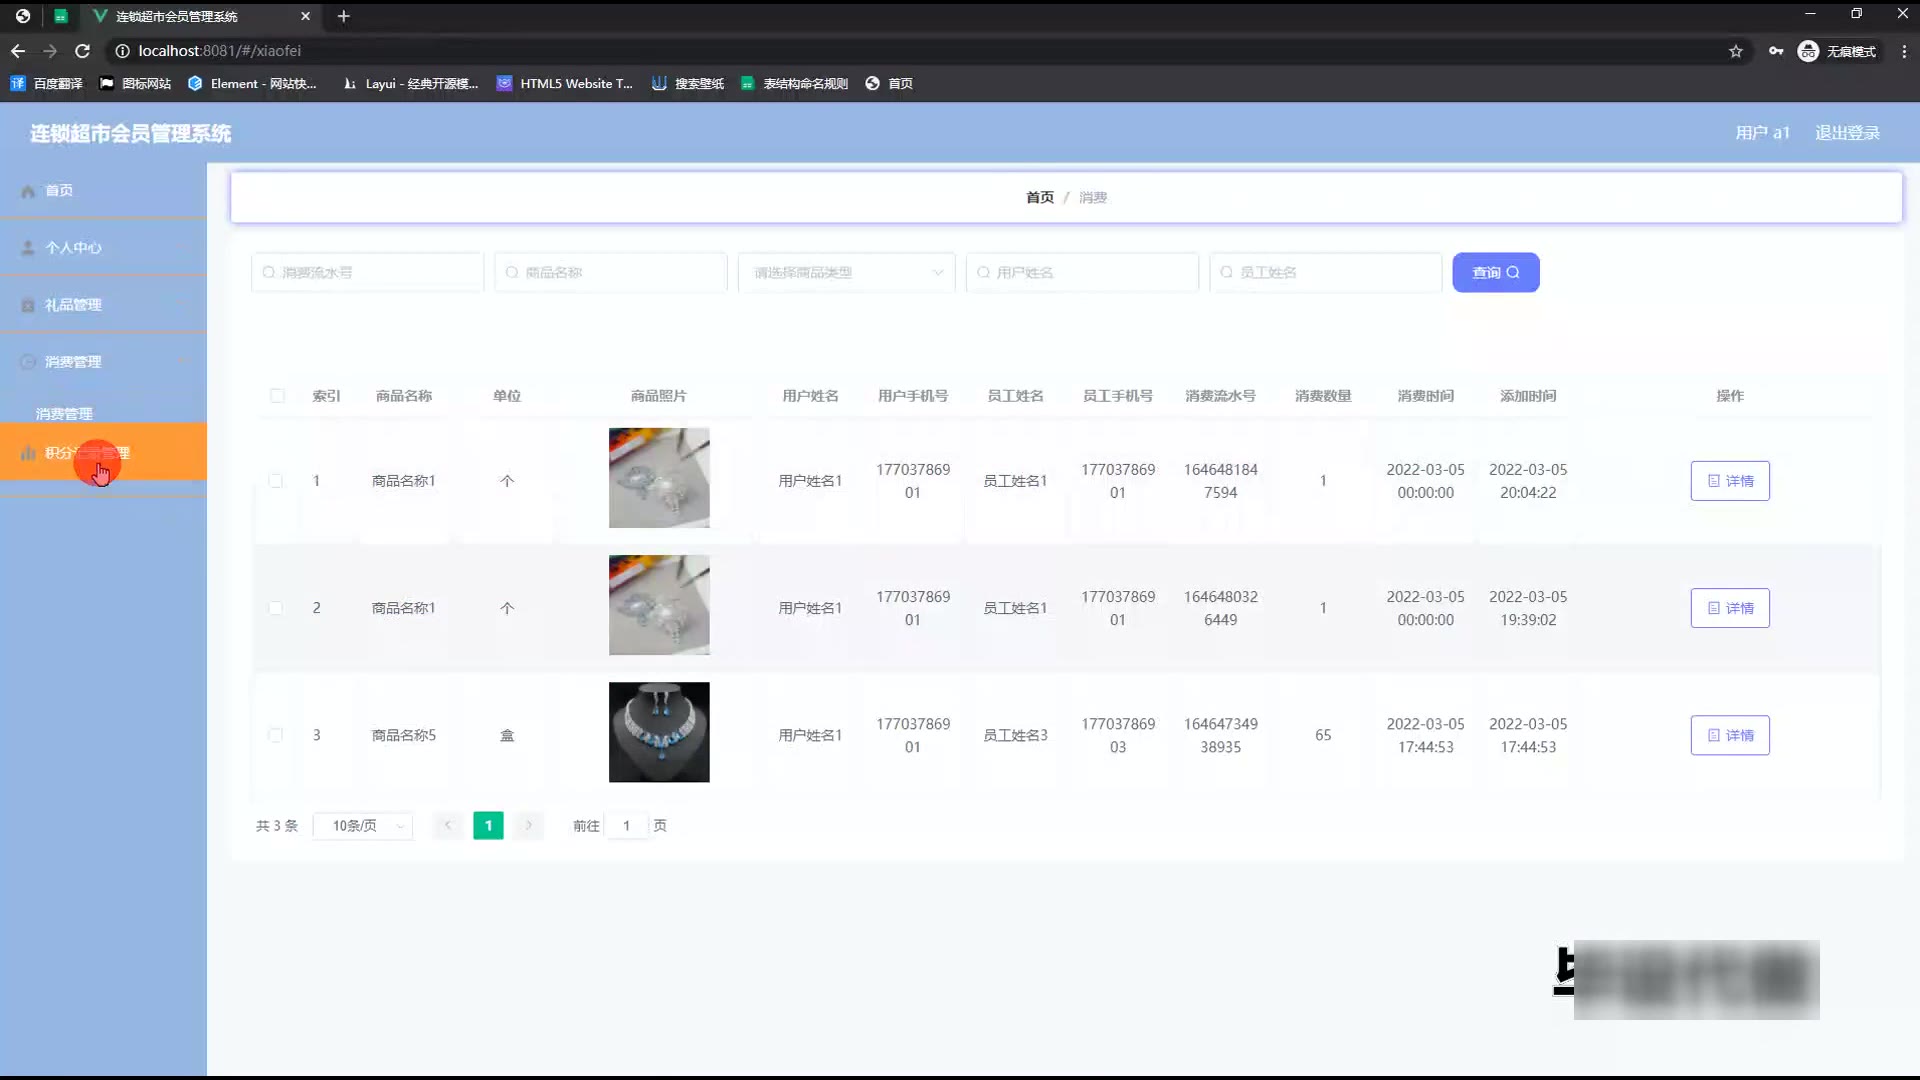Click the gift management sidebar icon
1920x1080 pixels.
coord(28,305)
